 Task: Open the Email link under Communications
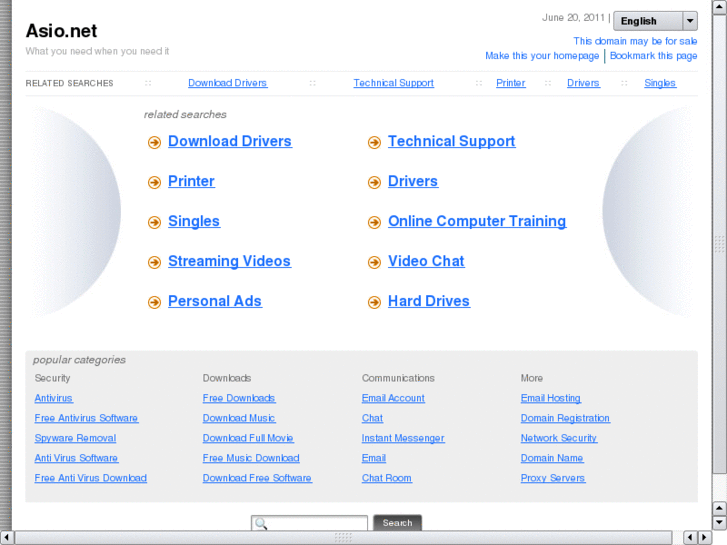[x=374, y=458]
